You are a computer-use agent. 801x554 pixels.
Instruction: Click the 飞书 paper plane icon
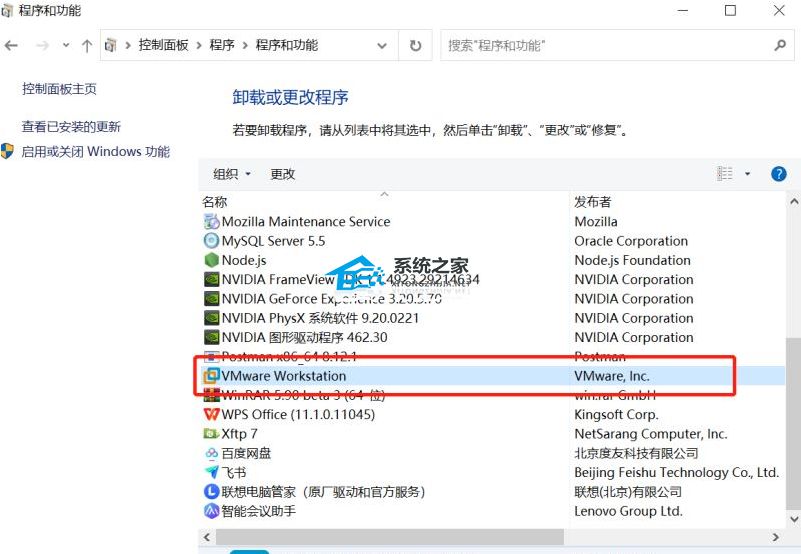click(x=211, y=472)
